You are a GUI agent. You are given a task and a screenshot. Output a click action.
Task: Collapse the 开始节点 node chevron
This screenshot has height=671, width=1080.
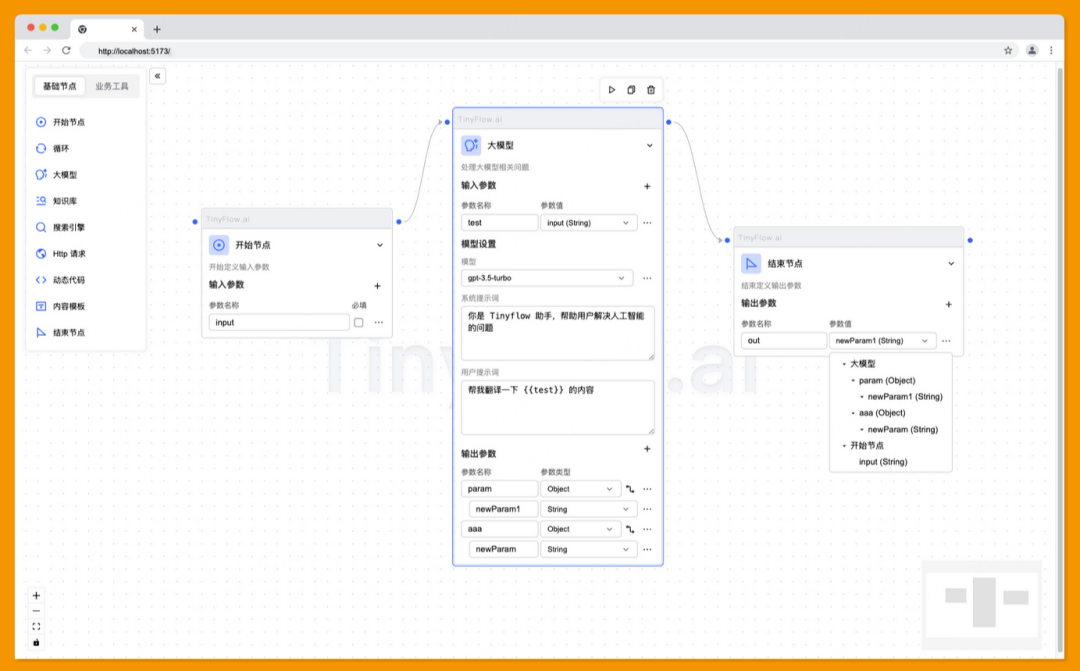pos(380,245)
